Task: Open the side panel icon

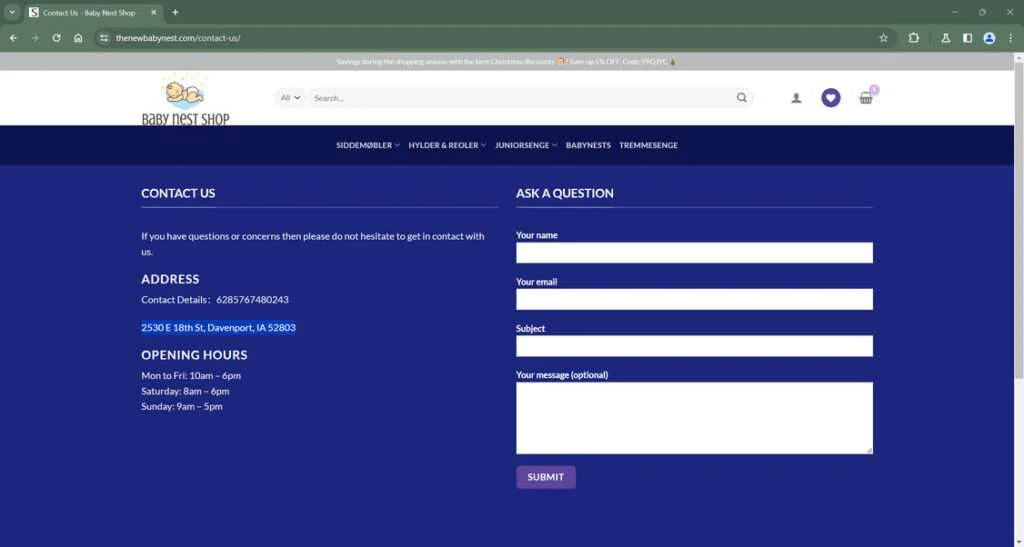Action: point(967,38)
